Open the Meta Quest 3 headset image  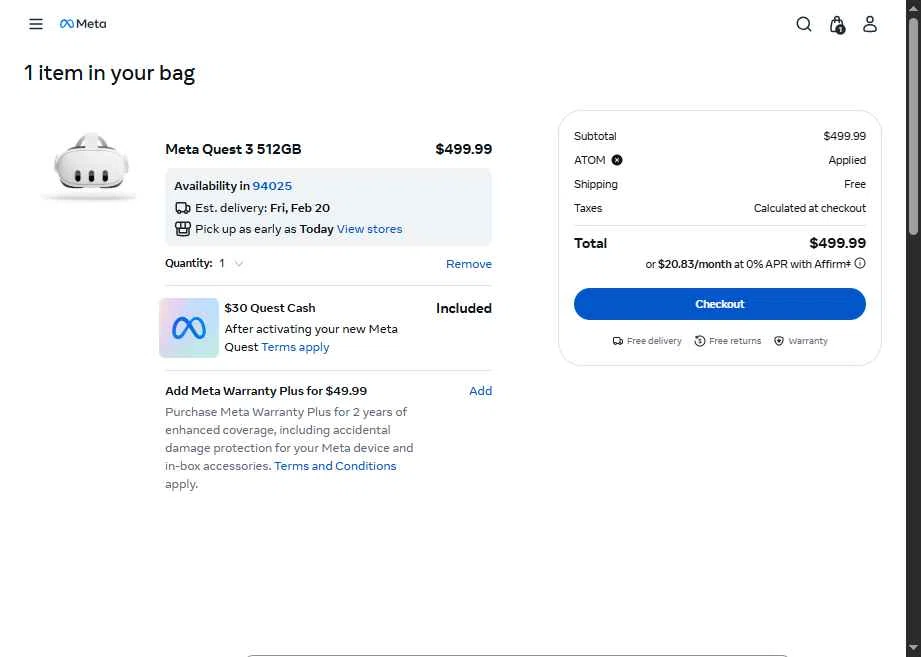pos(90,166)
